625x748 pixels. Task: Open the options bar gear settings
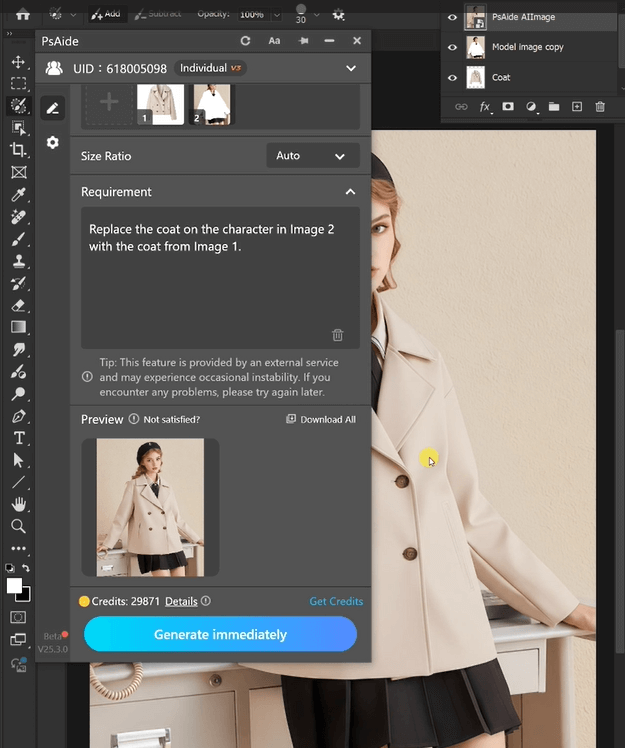pyautogui.click(x=338, y=15)
